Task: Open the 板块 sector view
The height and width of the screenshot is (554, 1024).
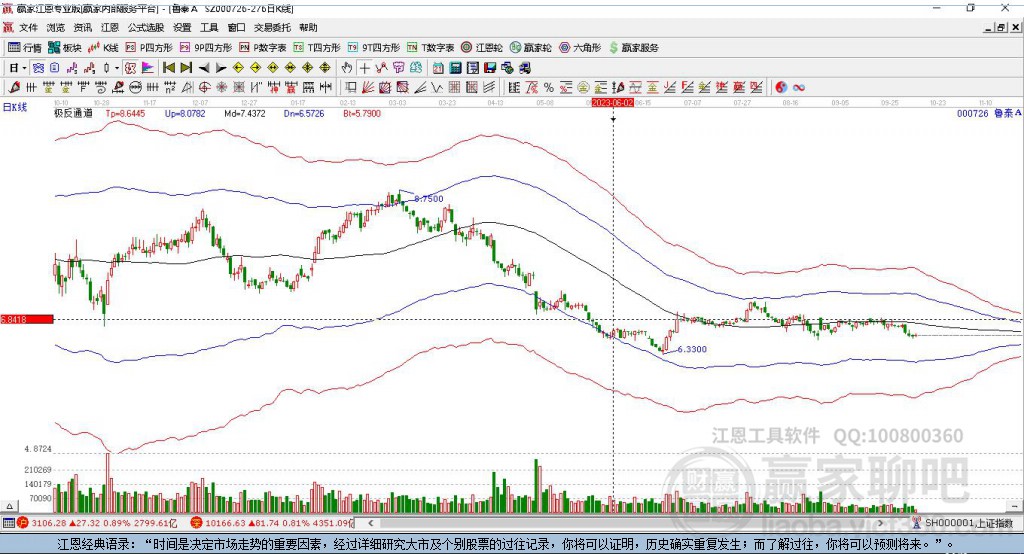Action: click(65, 48)
